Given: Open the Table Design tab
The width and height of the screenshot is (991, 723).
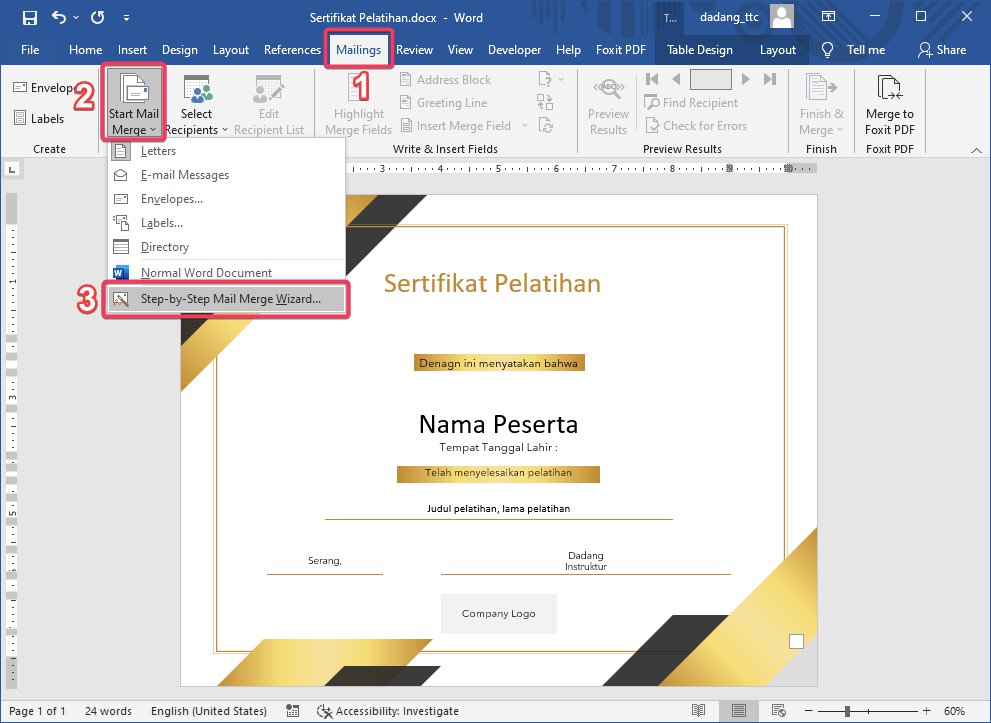Looking at the screenshot, I should pyautogui.click(x=699, y=49).
